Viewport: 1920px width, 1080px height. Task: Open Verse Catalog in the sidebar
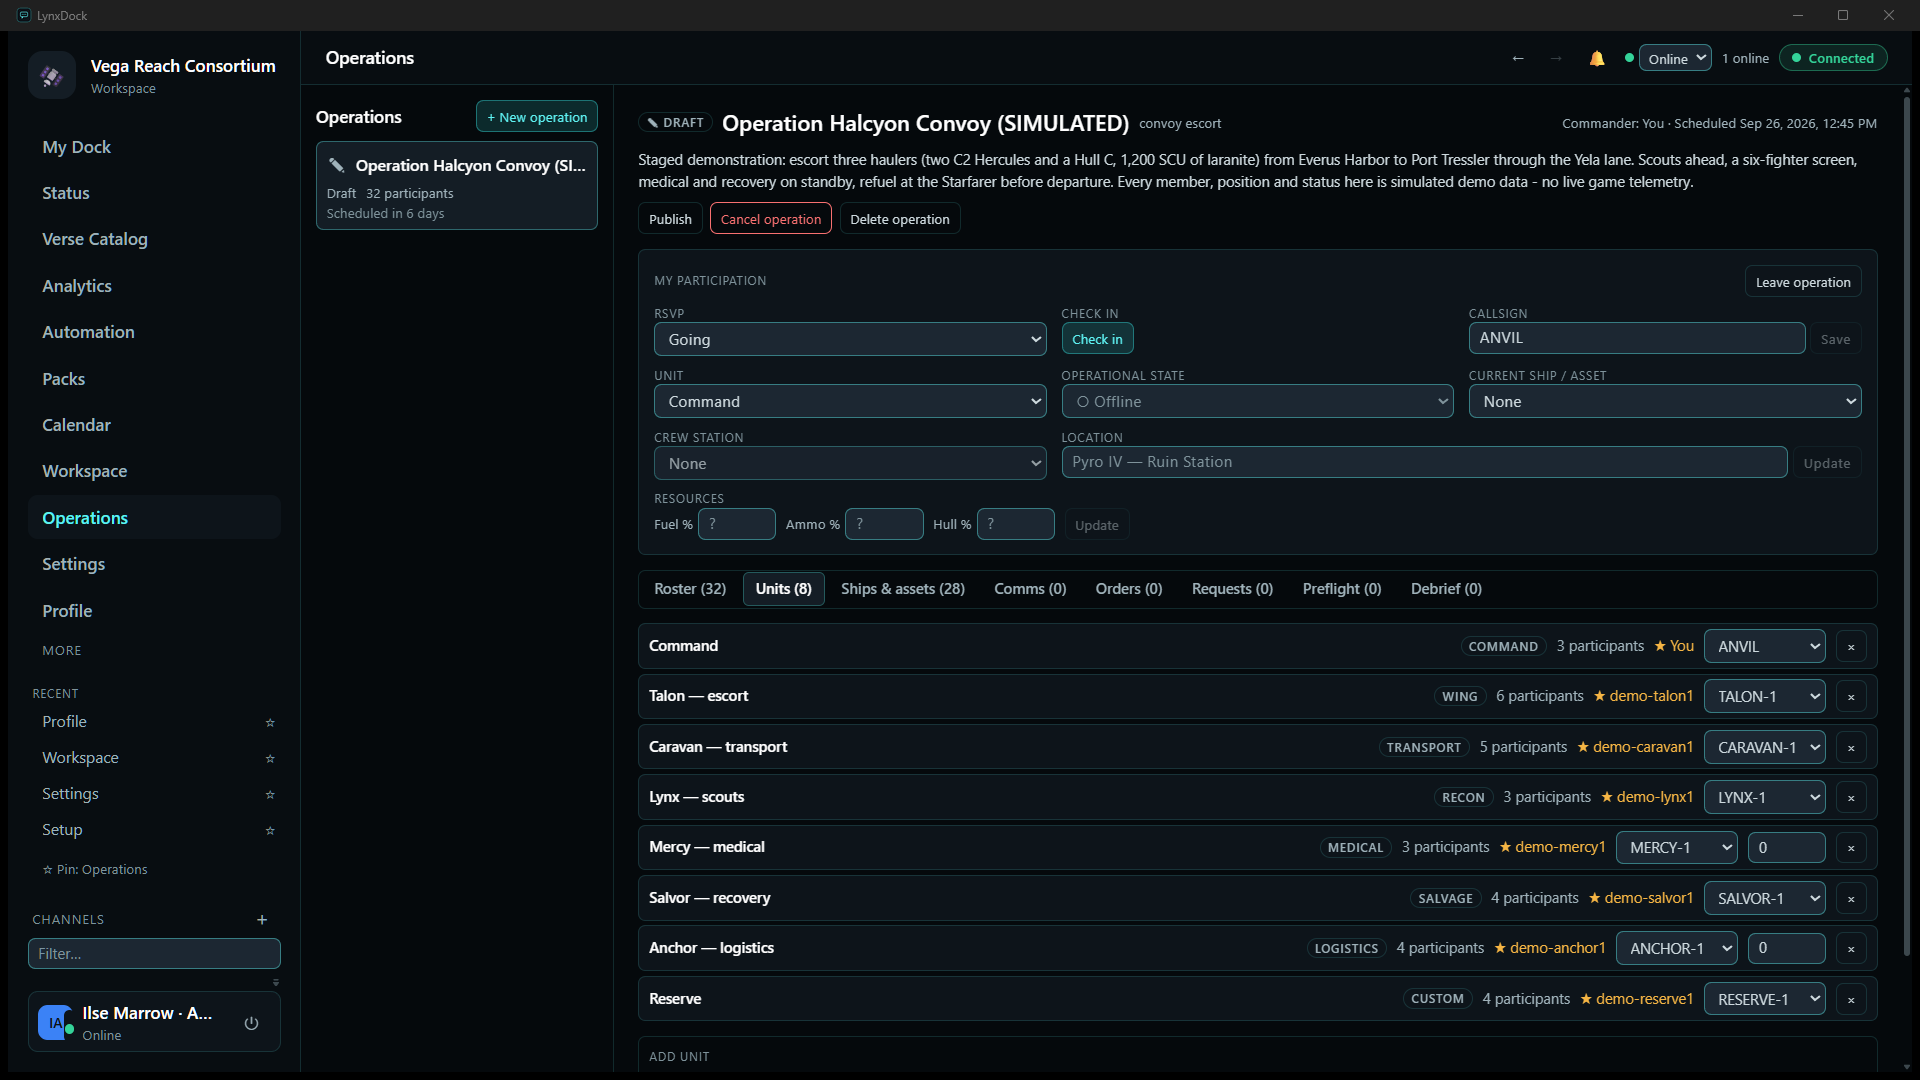click(x=154, y=240)
